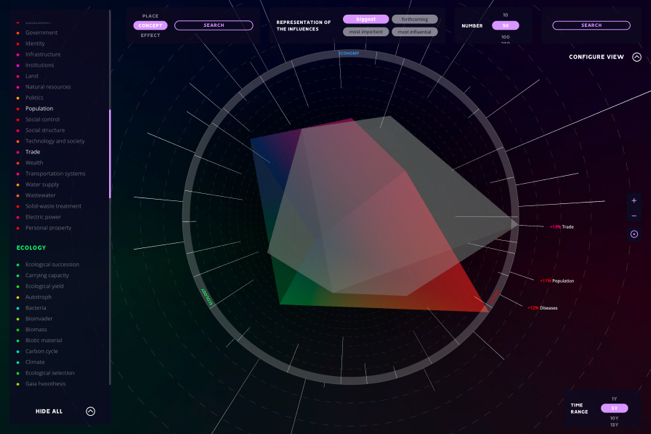Click the Ecology segment label on ring

[207, 297]
